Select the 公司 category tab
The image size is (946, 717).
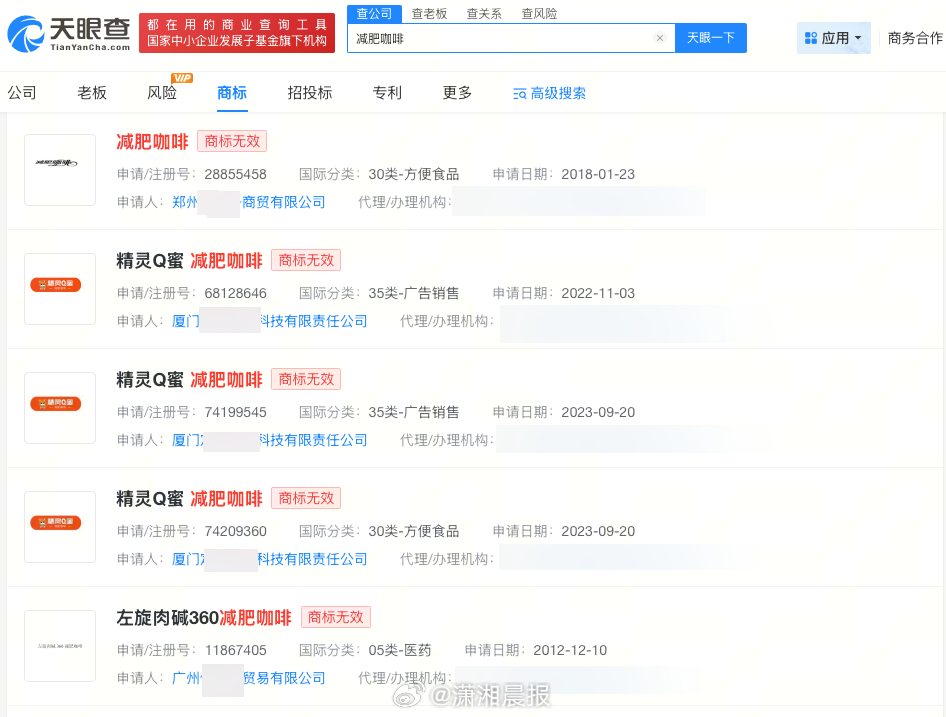click(22, 92)
